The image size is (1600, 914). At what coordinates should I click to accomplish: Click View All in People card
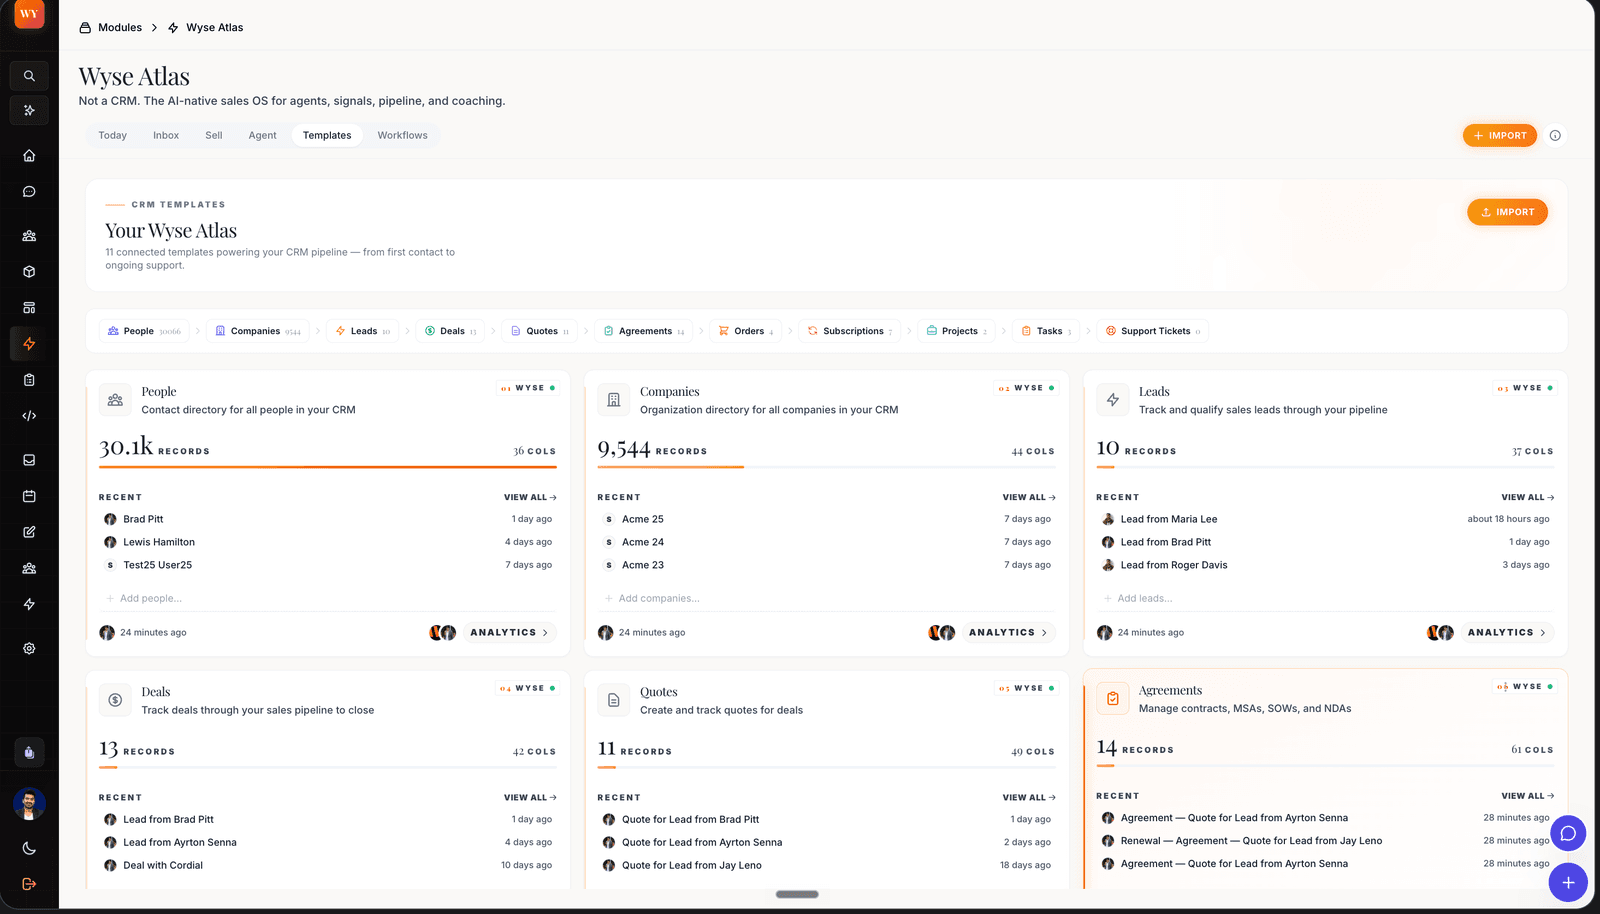pos(530,497)
